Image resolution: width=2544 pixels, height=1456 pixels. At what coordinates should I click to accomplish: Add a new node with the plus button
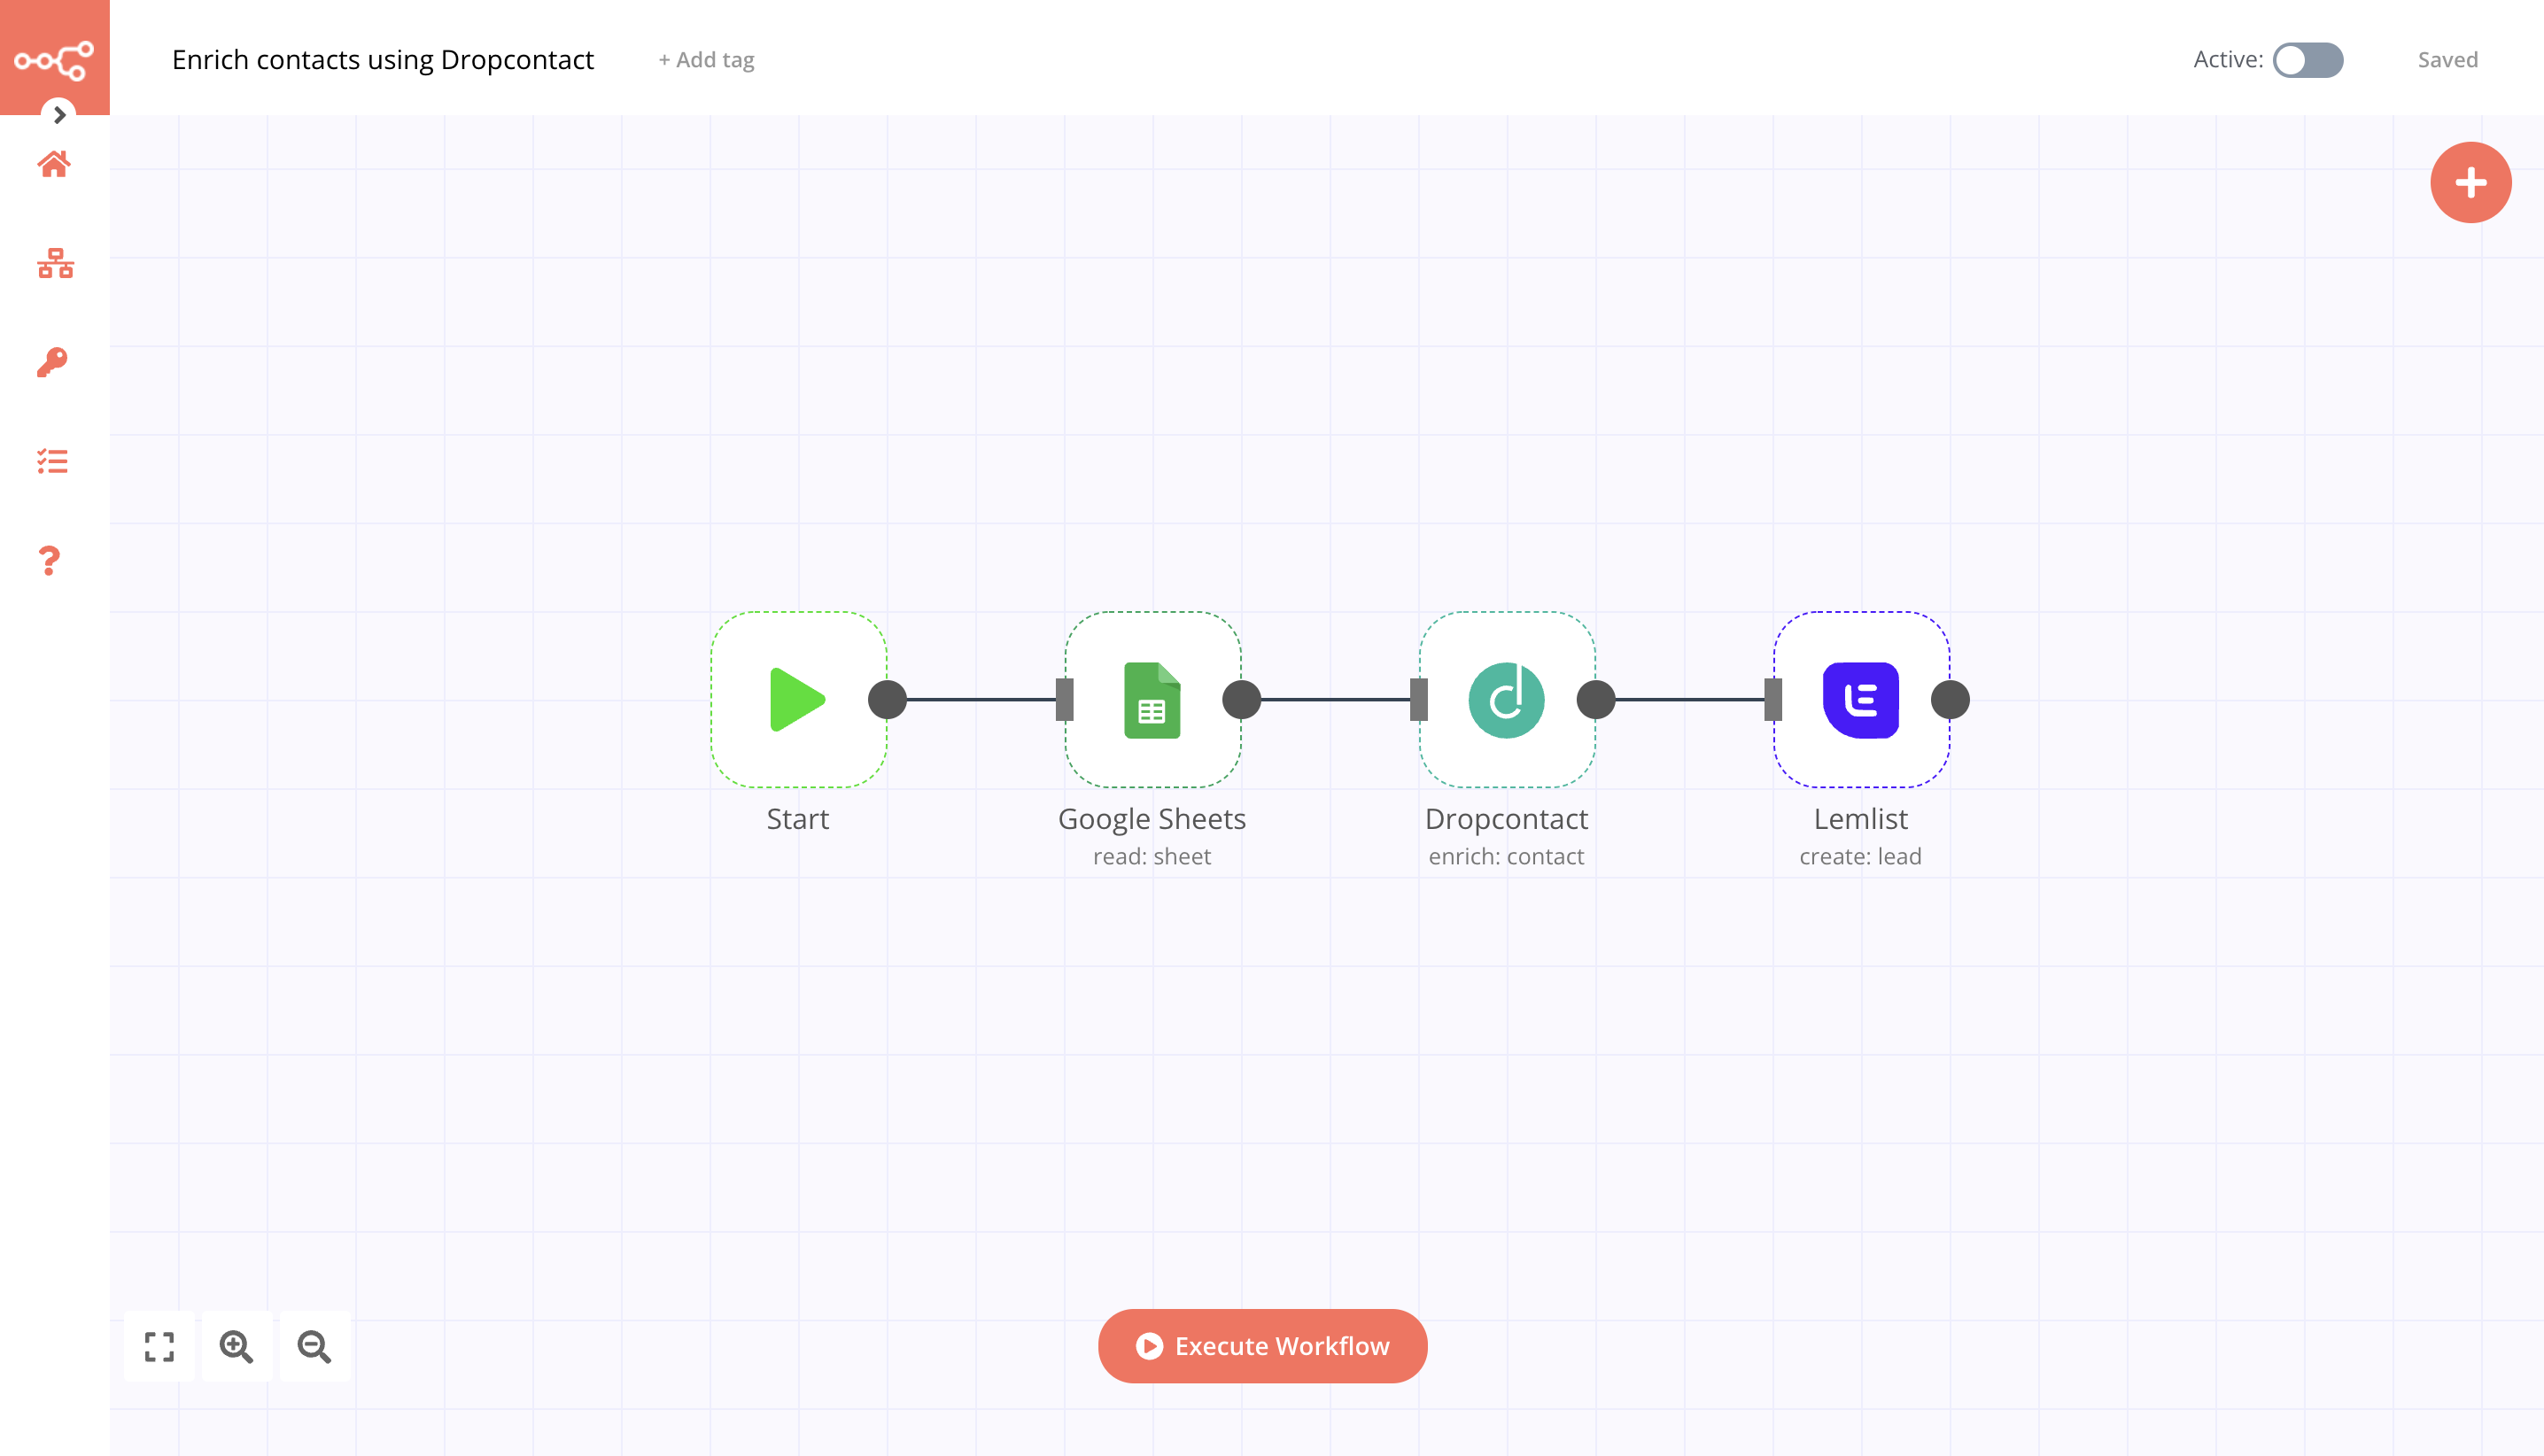click(x=2470, y=182)
